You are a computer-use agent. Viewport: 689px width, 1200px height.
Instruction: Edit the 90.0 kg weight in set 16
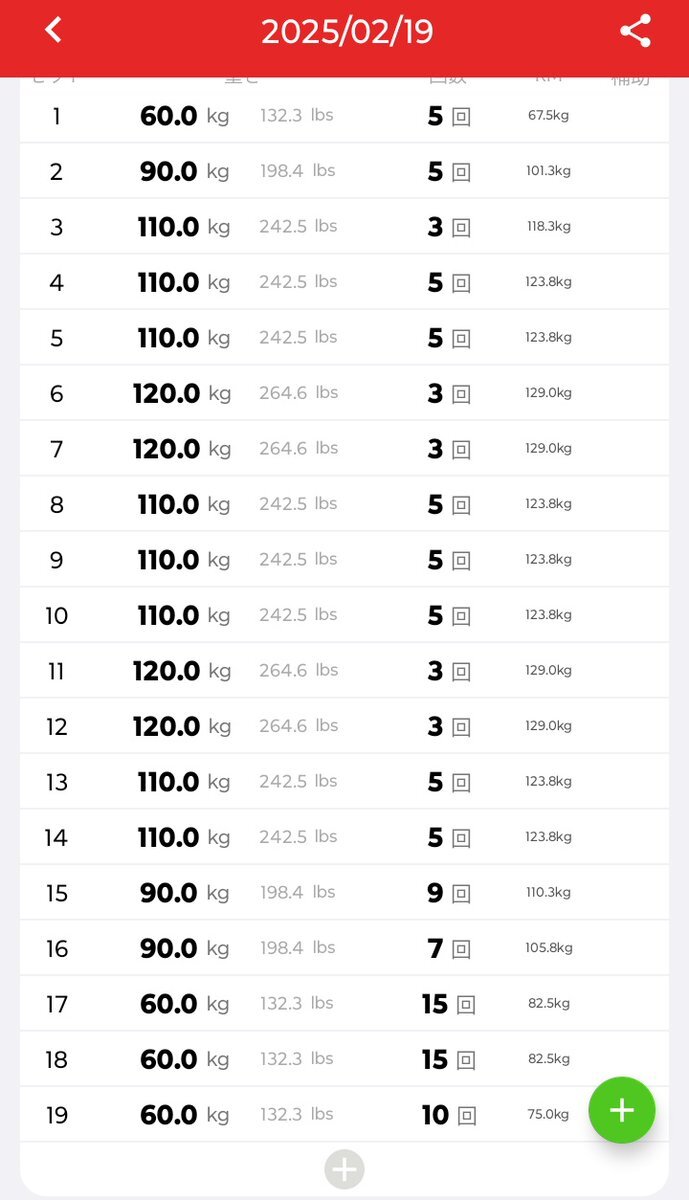click(168, 948)
